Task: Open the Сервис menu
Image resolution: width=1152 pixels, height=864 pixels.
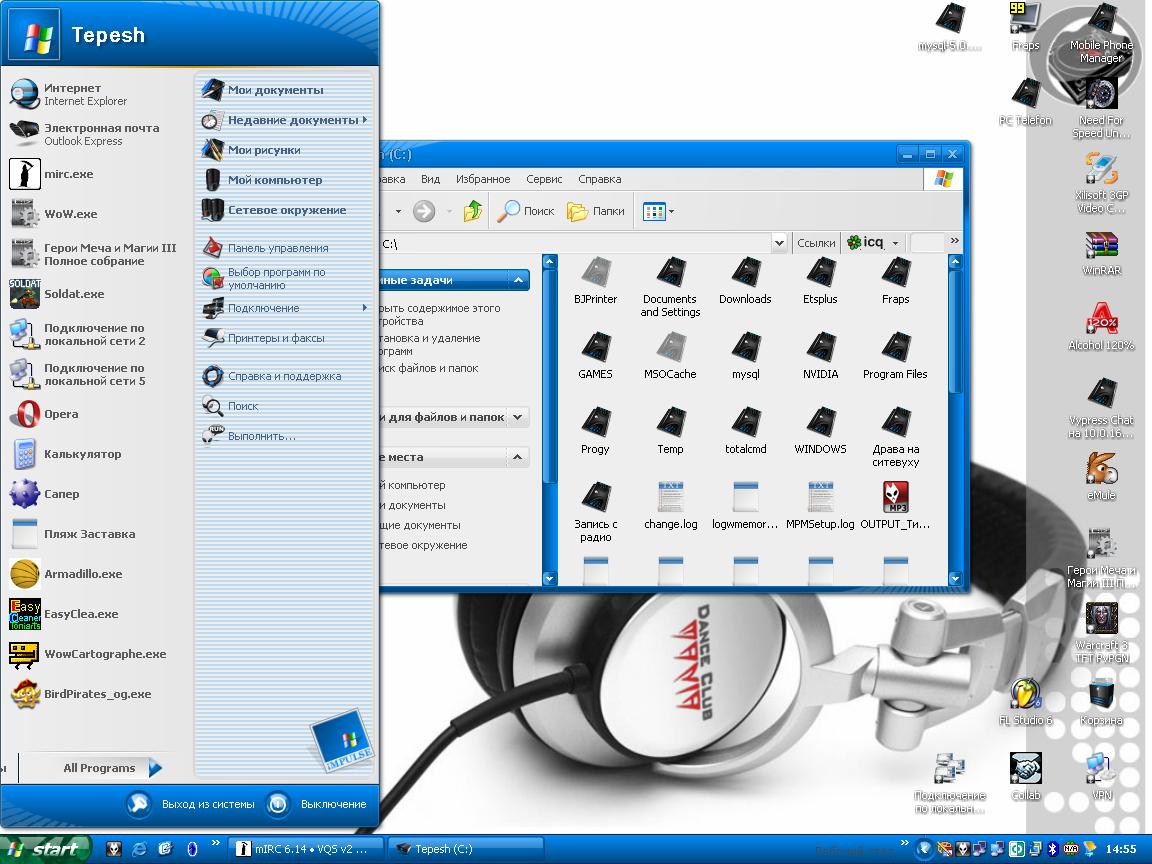Action: 544,180
